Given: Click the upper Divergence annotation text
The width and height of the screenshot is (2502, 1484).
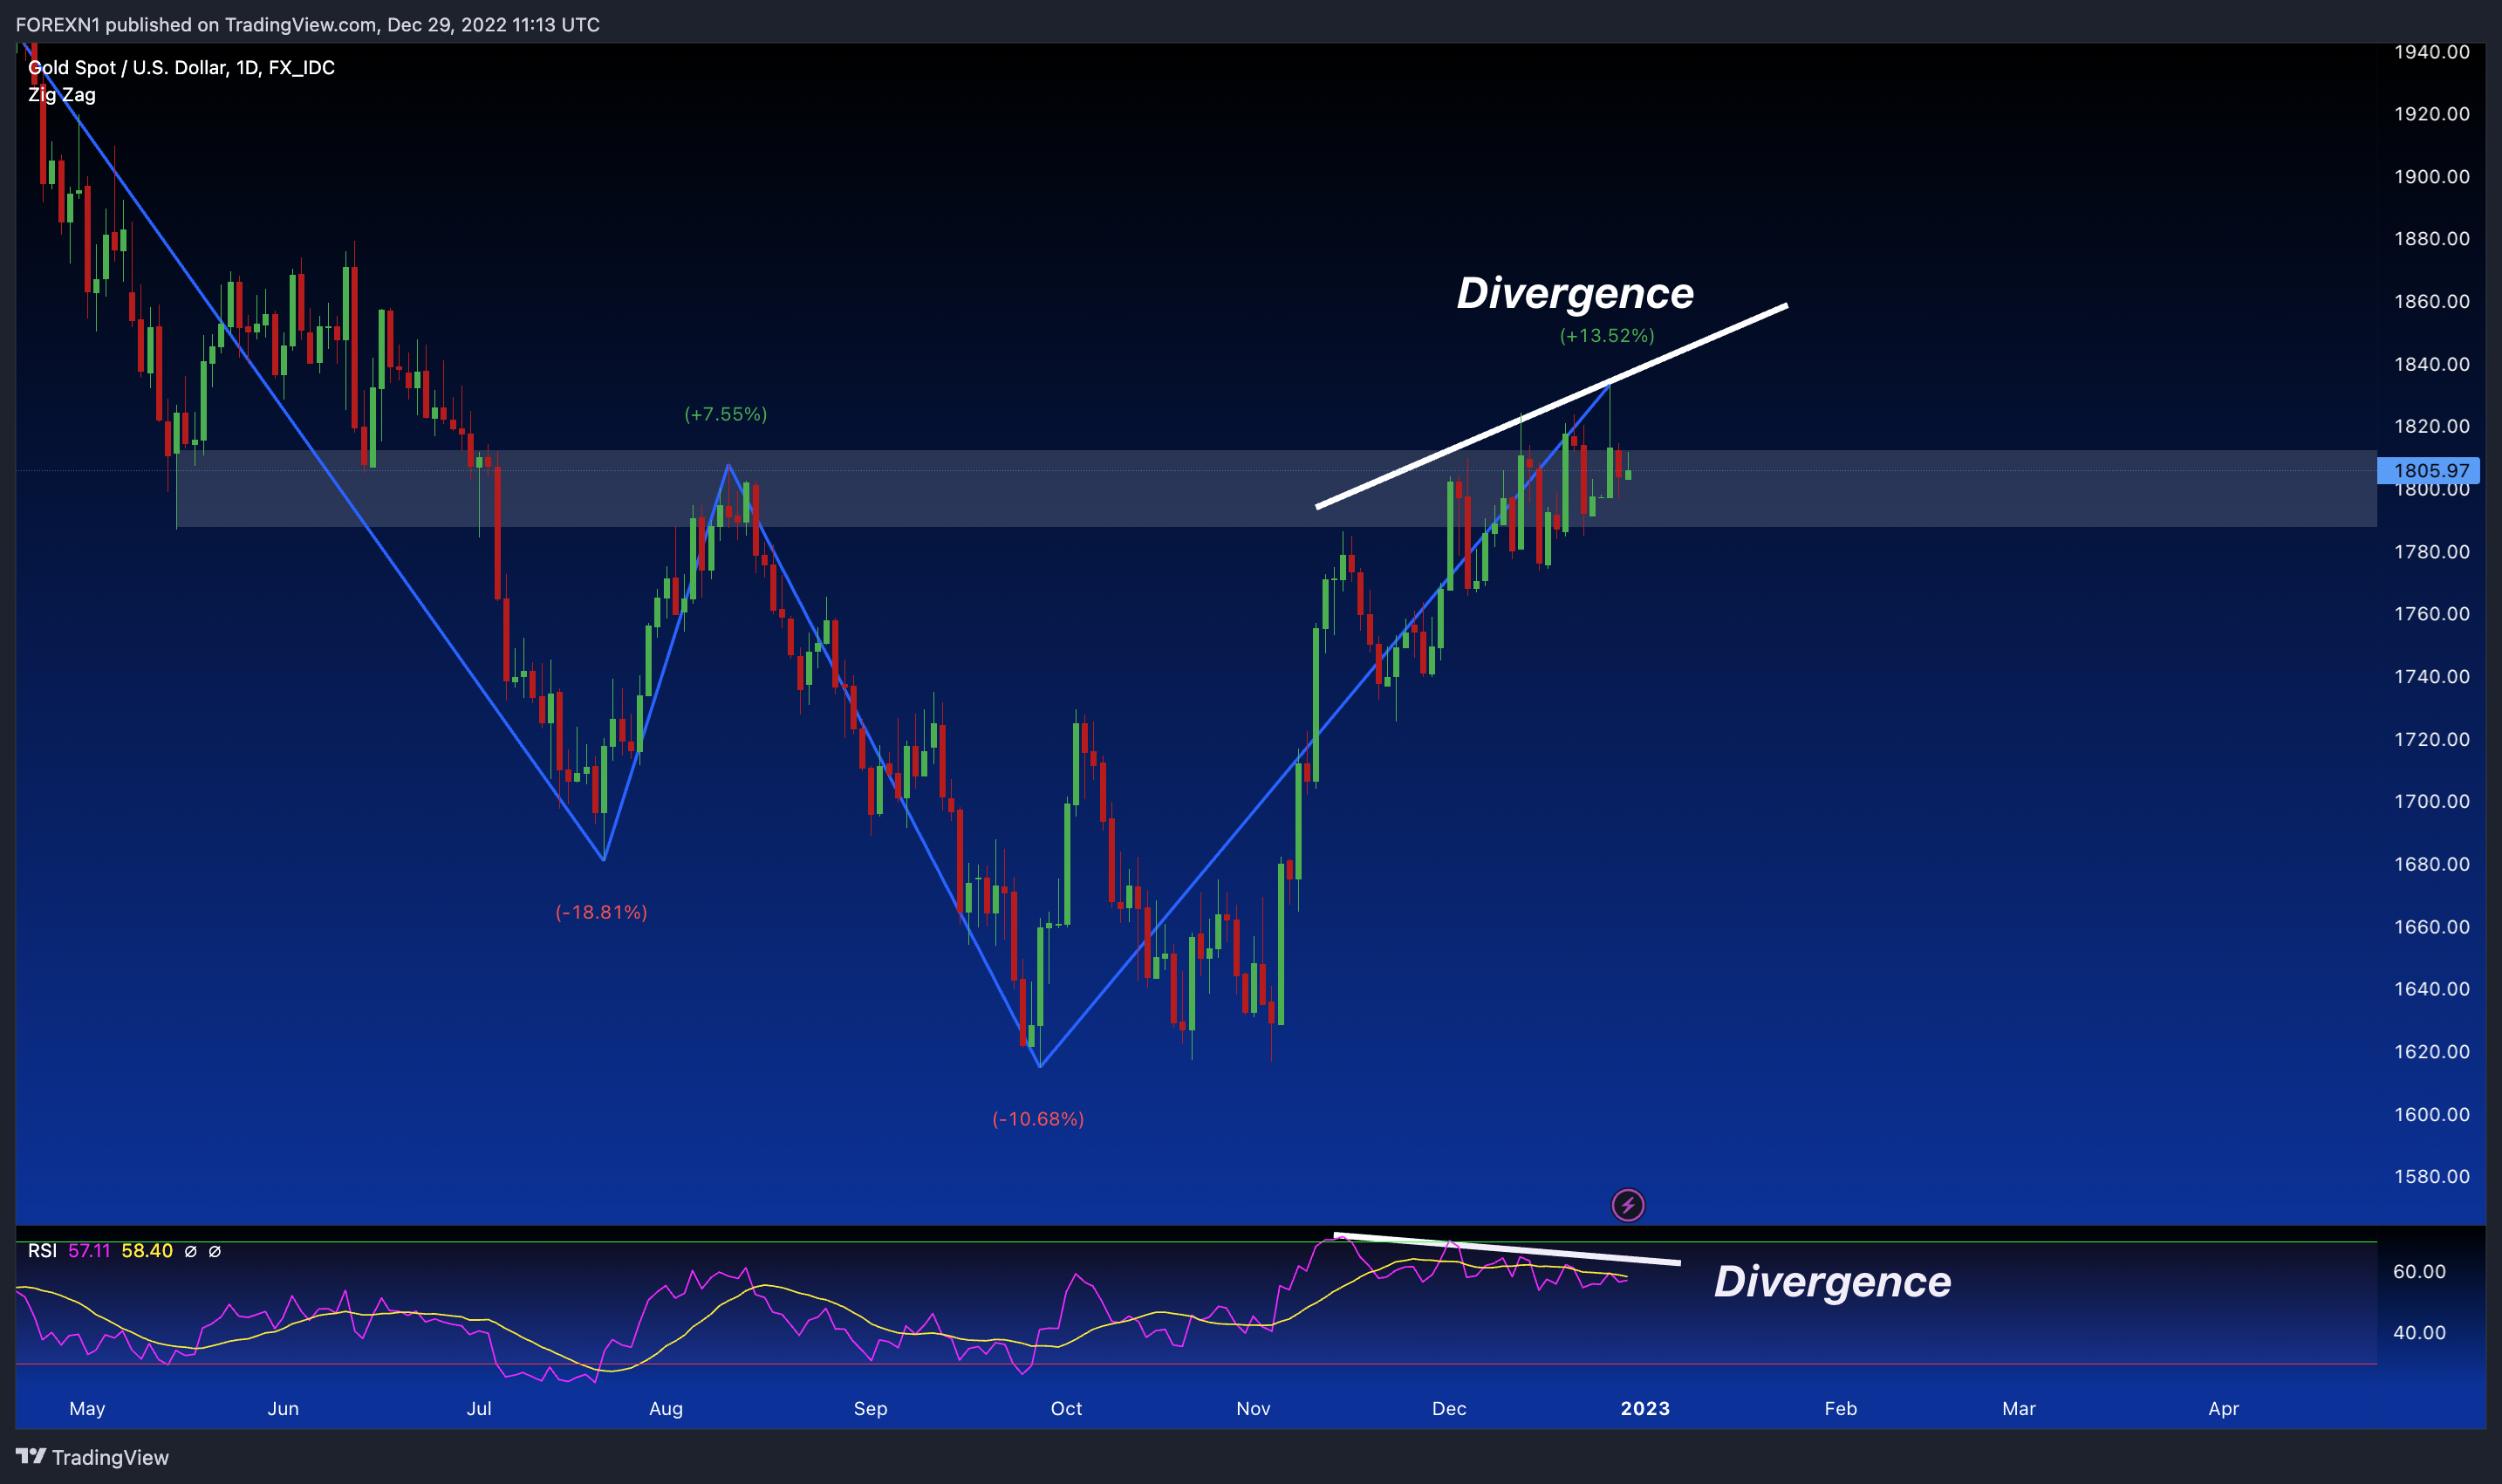Looking at the screenshot, I should pos(1575,293).
